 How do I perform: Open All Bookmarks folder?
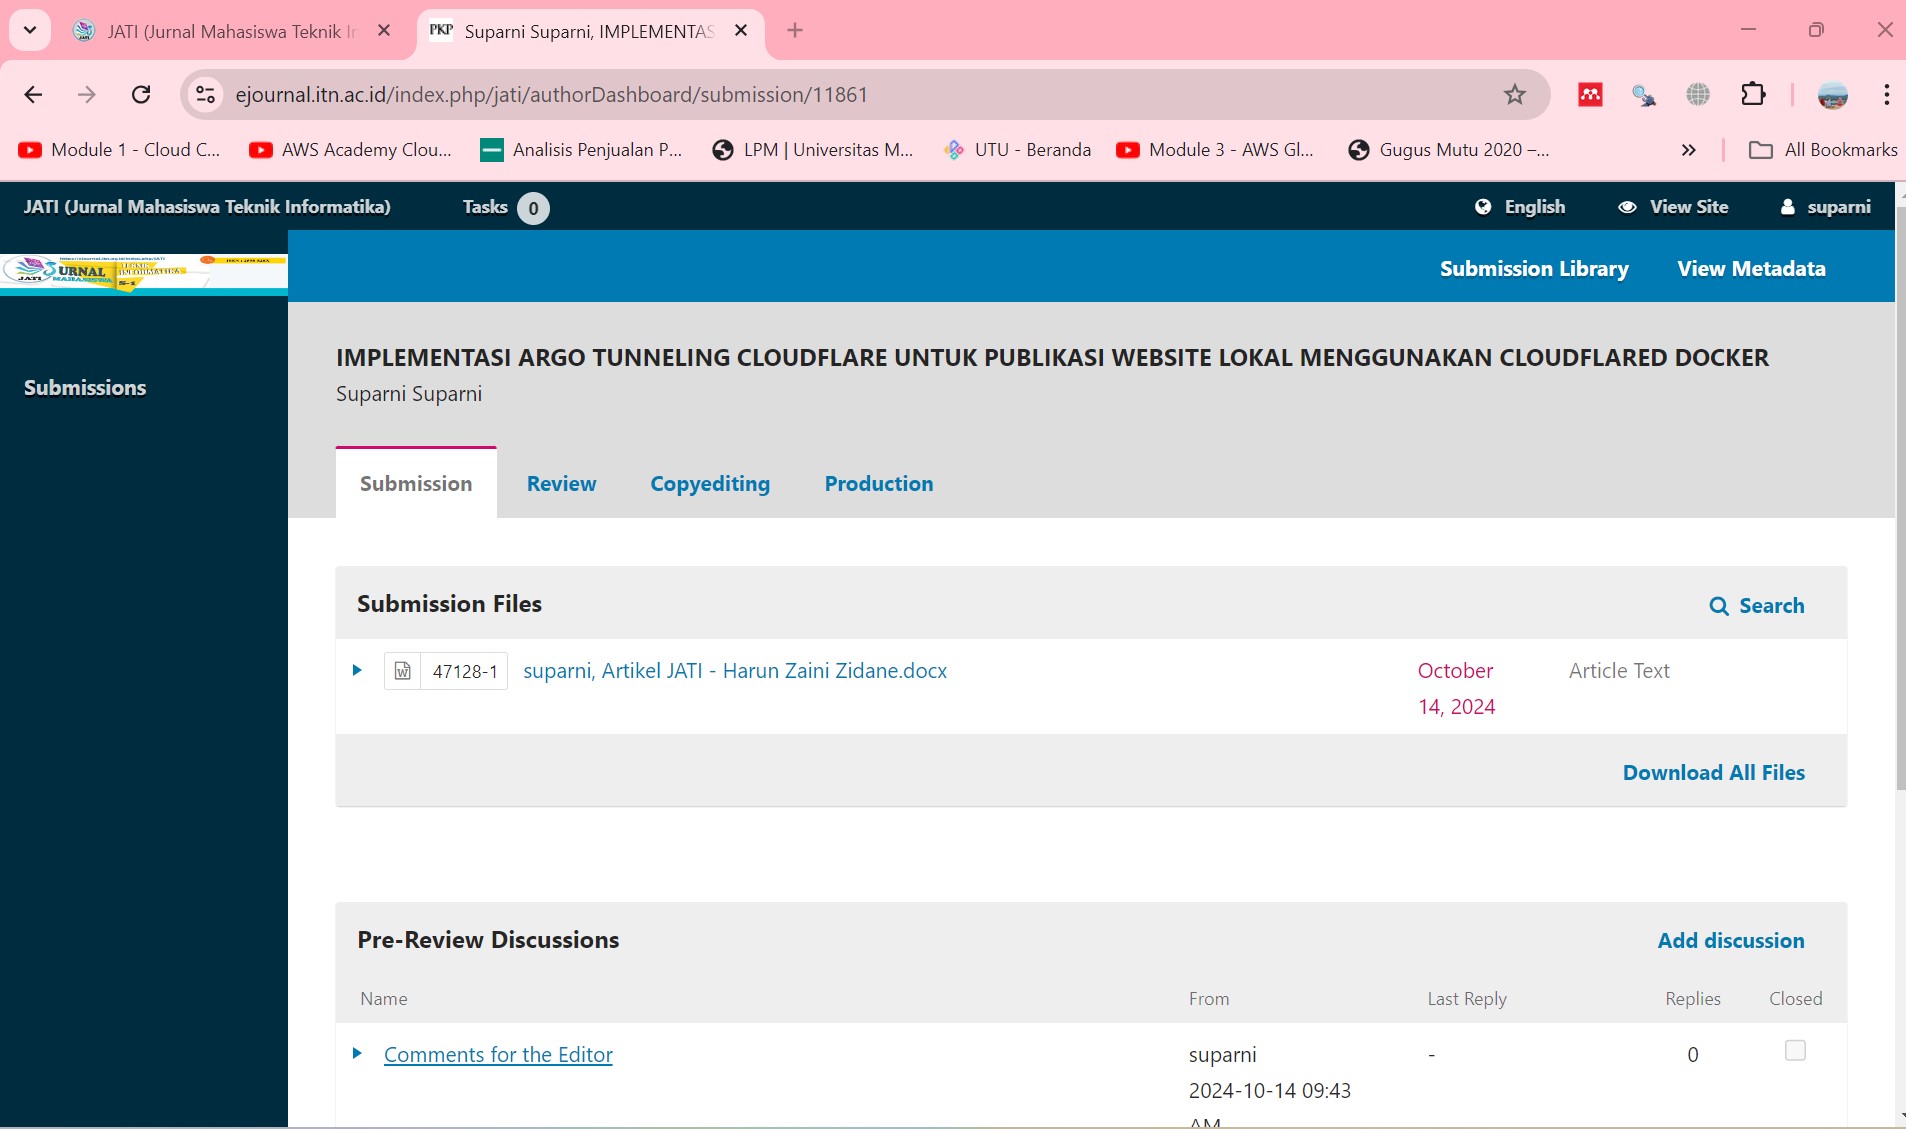1823,149
